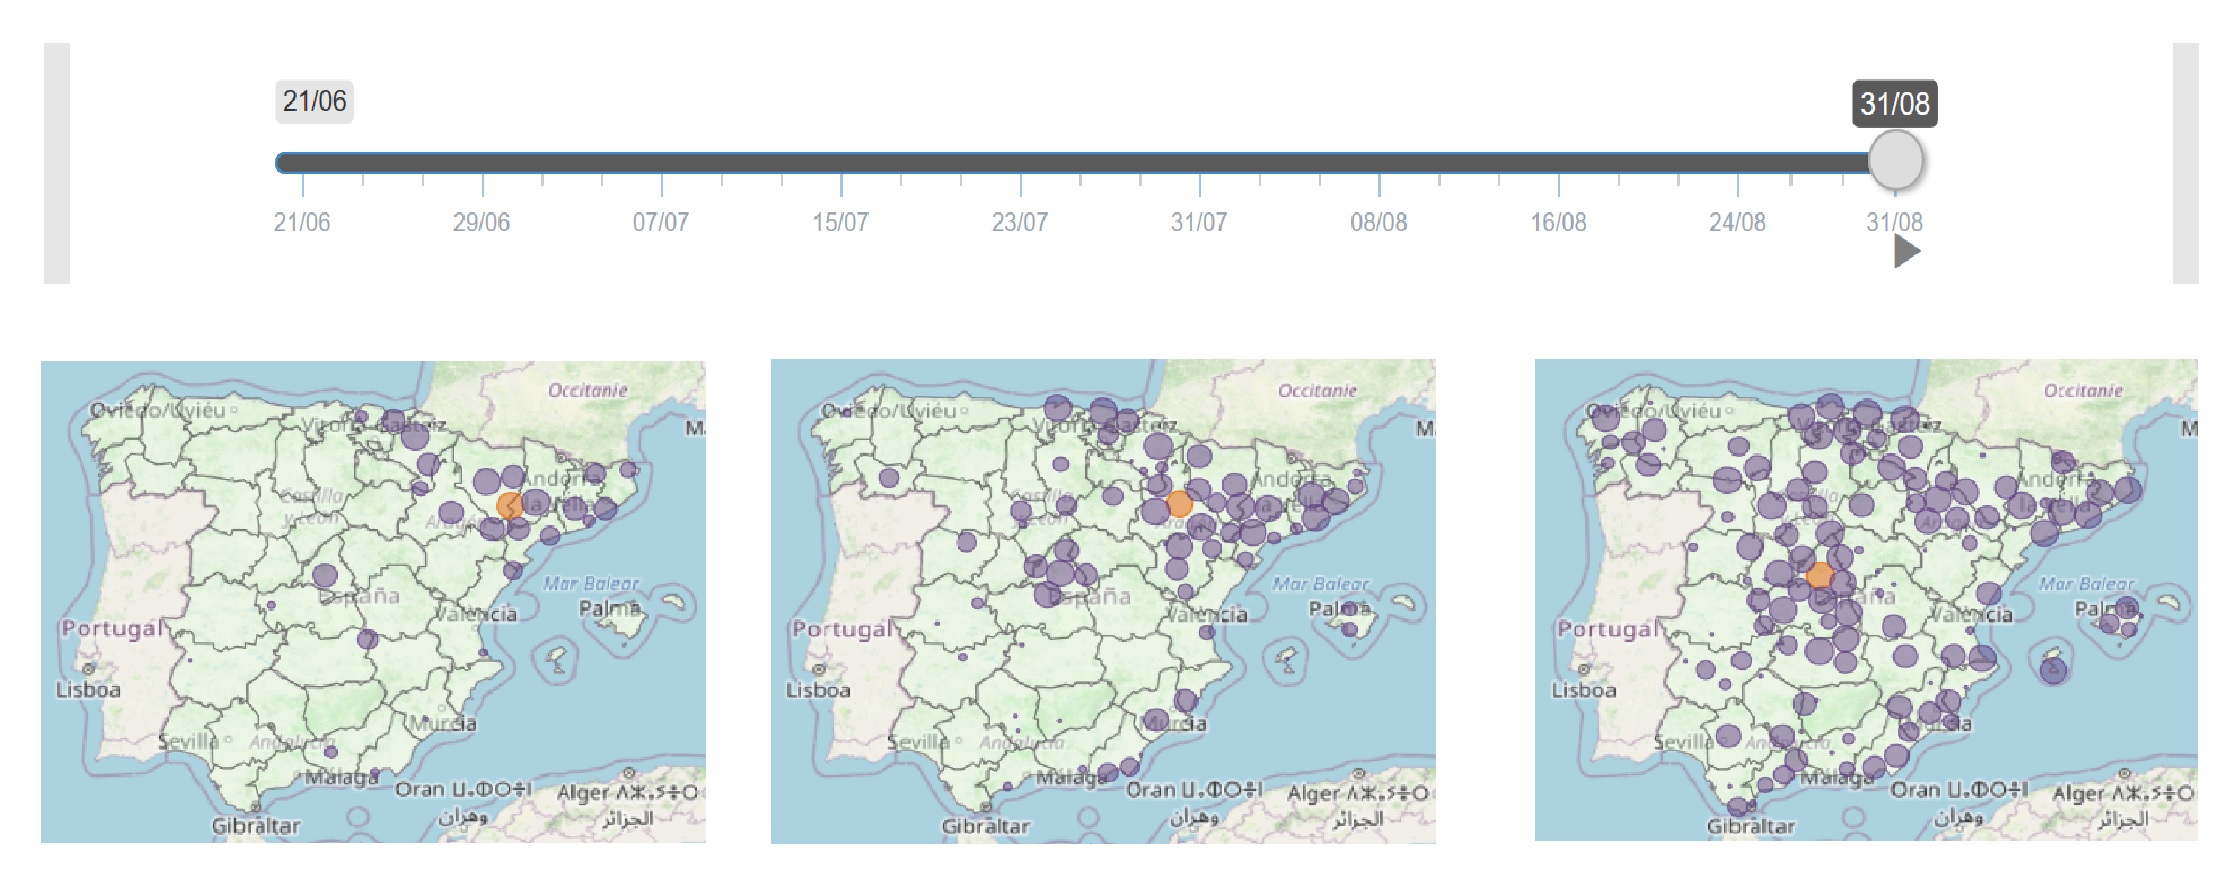Click the dark 31/08 tooltip above handle
The width and height of the screenshot is (2235, 885).
tap(1894, 104)
